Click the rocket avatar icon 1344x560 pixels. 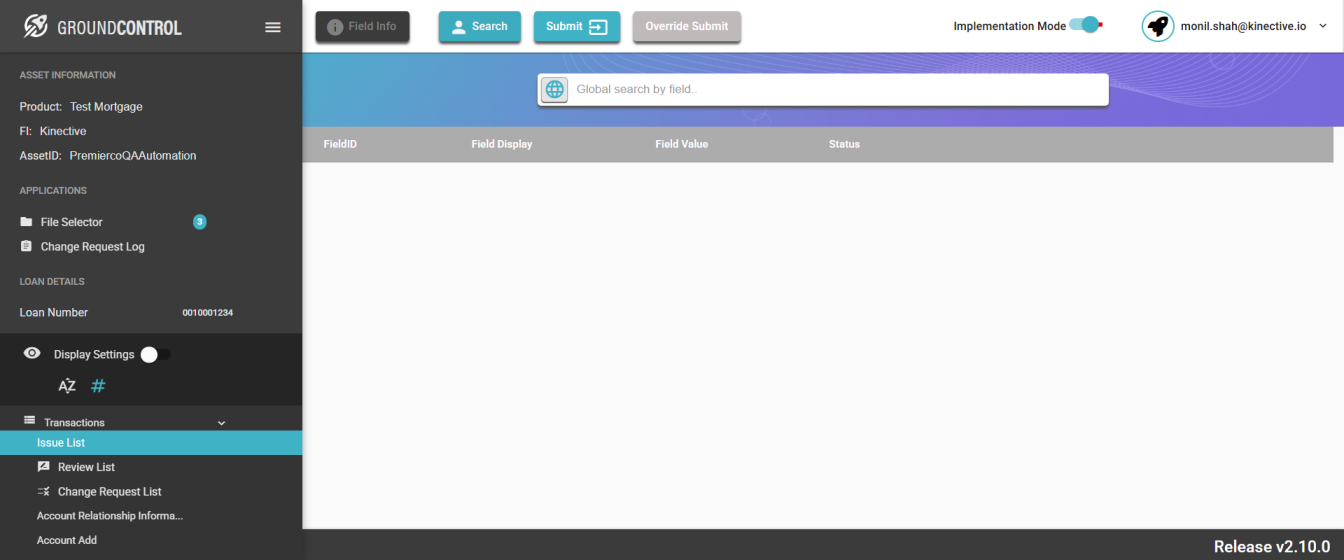point(1158,26)
